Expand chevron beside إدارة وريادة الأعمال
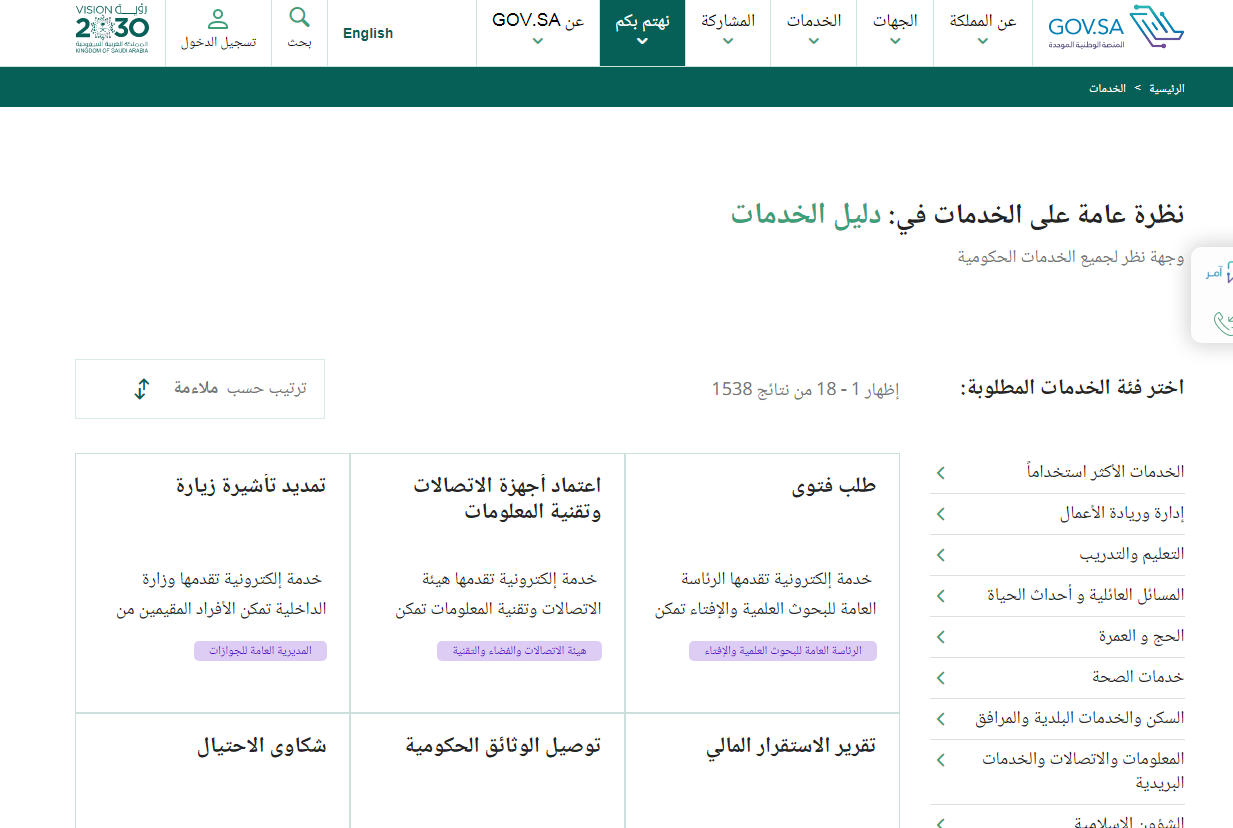The height and width of the screenshot is (828, 1233). (x=940, y=514)
